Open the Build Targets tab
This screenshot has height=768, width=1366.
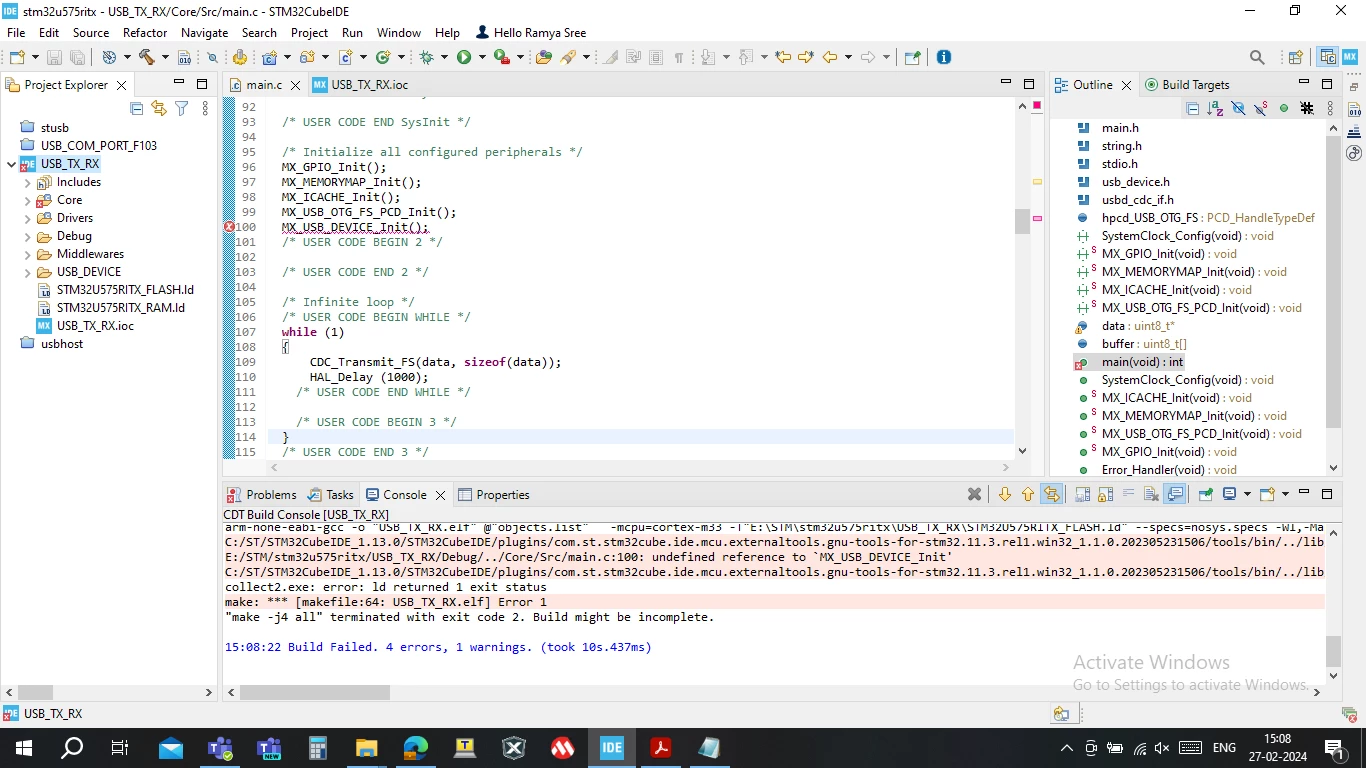click(1187, 85)
